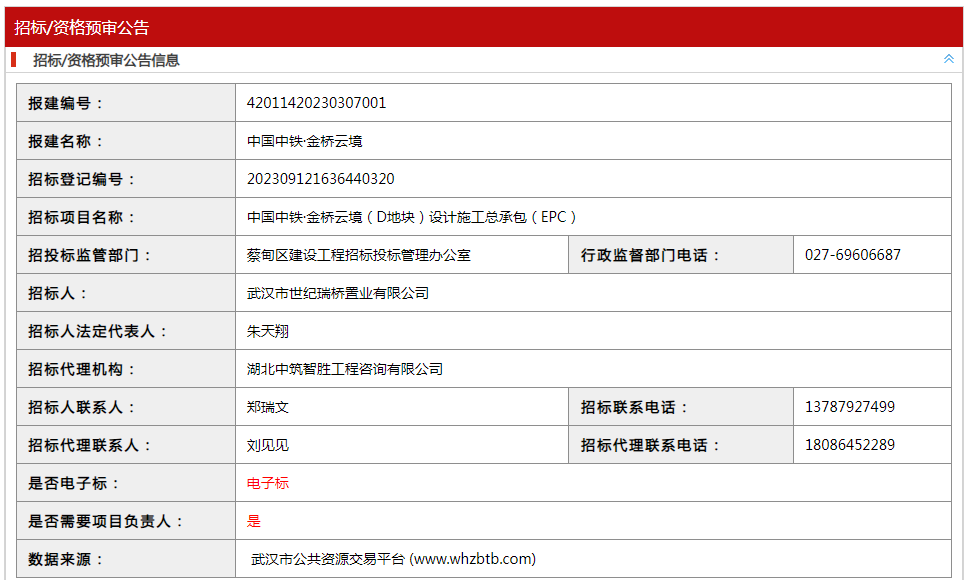Click the 招标代理联系电话 label
Screen dimensions: 969x580
(650, 445)
